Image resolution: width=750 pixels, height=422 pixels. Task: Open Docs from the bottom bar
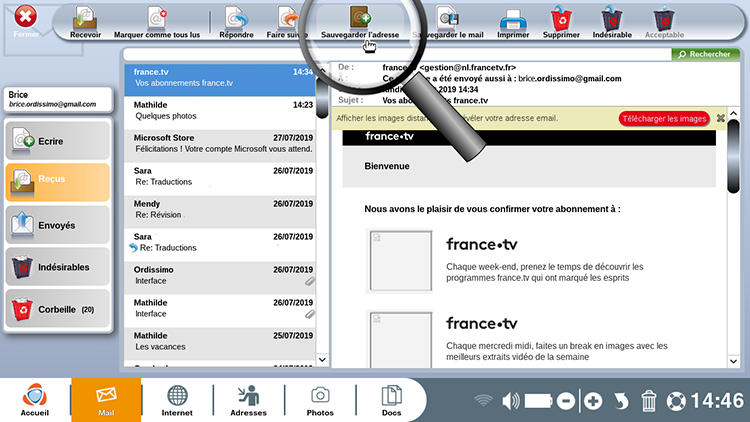(x=391, y=400)
